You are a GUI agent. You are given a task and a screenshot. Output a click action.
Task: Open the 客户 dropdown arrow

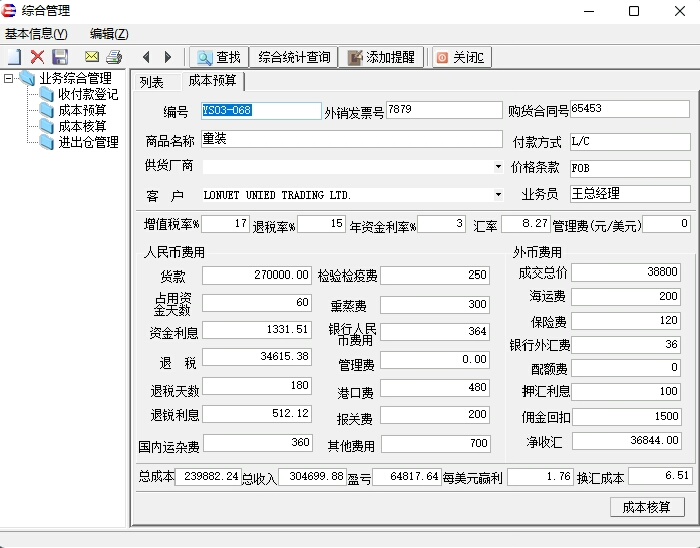pyautogui.click(x=498, y=195)
